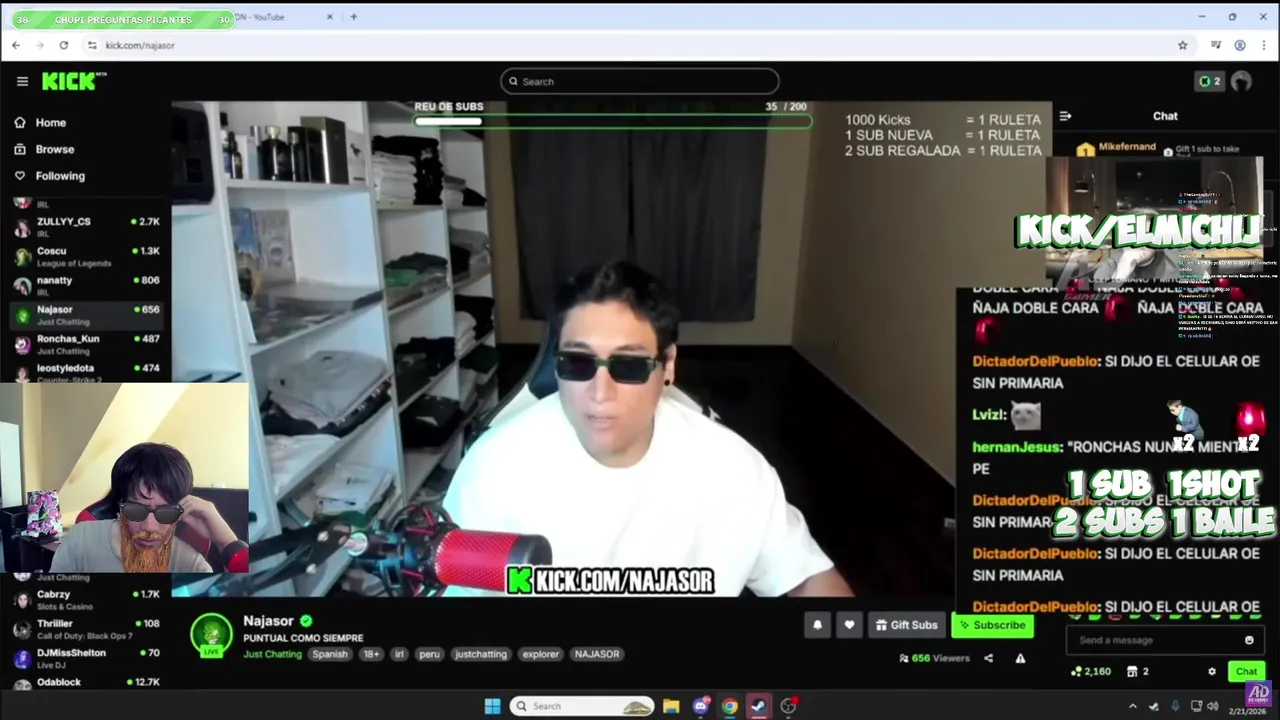
Task: Open the Just Chatting category link
Action: pyautogui.click(x=272, y=654)
